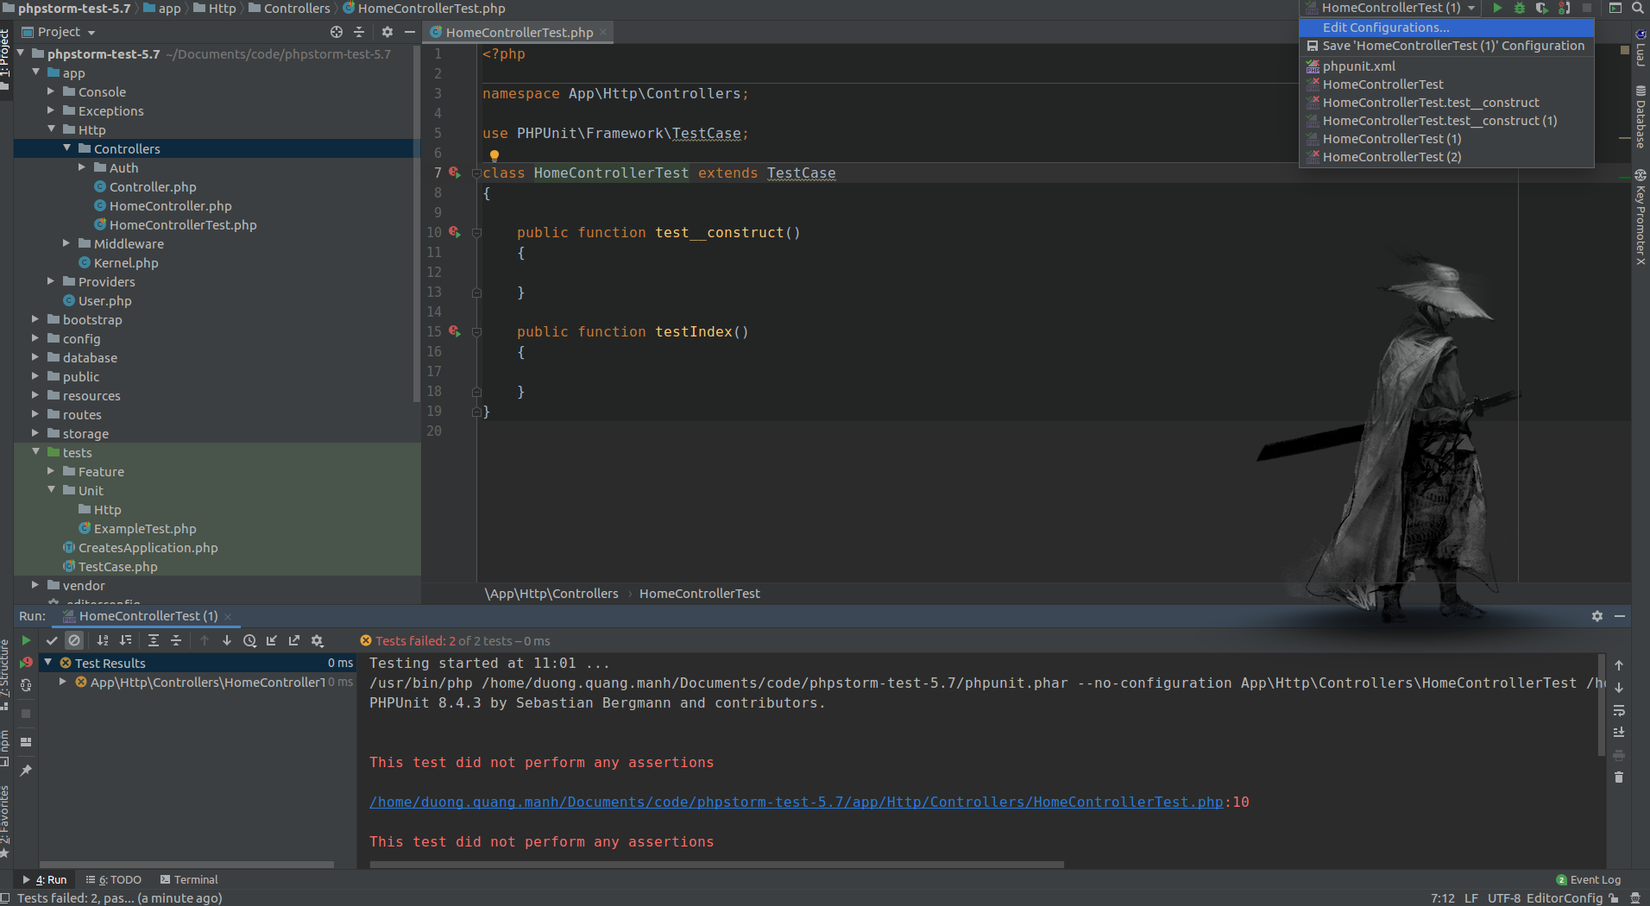Rerun failed tests in Run panel
The height and width of the screenshot is (906, 1650).
[26, 663]
